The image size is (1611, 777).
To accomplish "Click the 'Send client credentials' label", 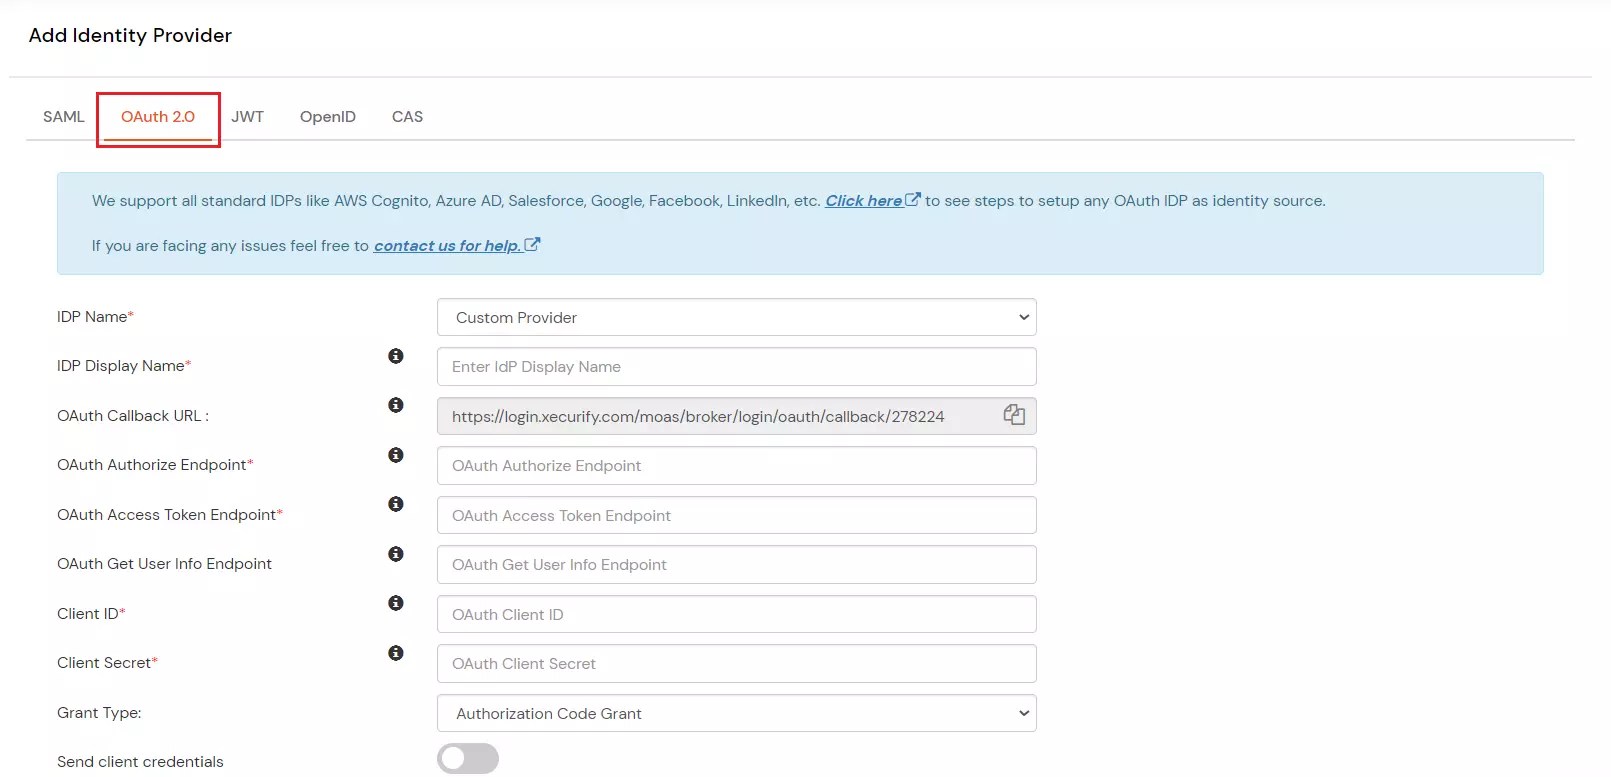I will (140, 762).
